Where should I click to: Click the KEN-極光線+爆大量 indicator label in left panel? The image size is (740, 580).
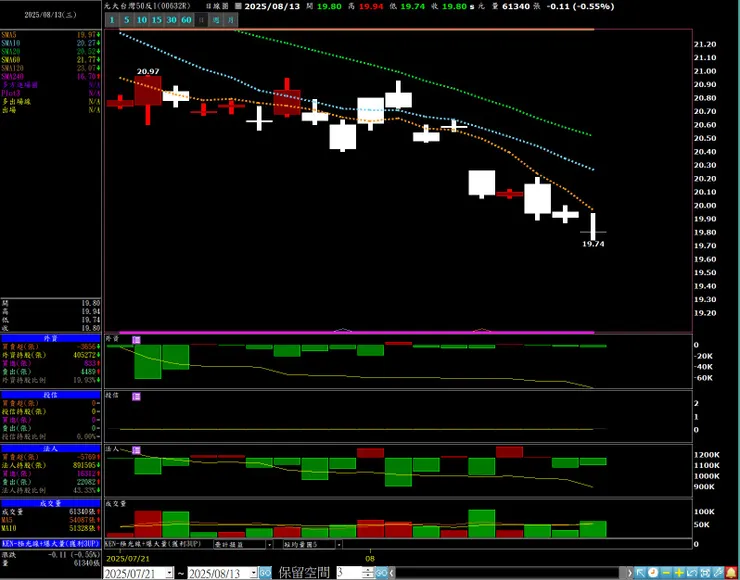[x=50, y=544]
